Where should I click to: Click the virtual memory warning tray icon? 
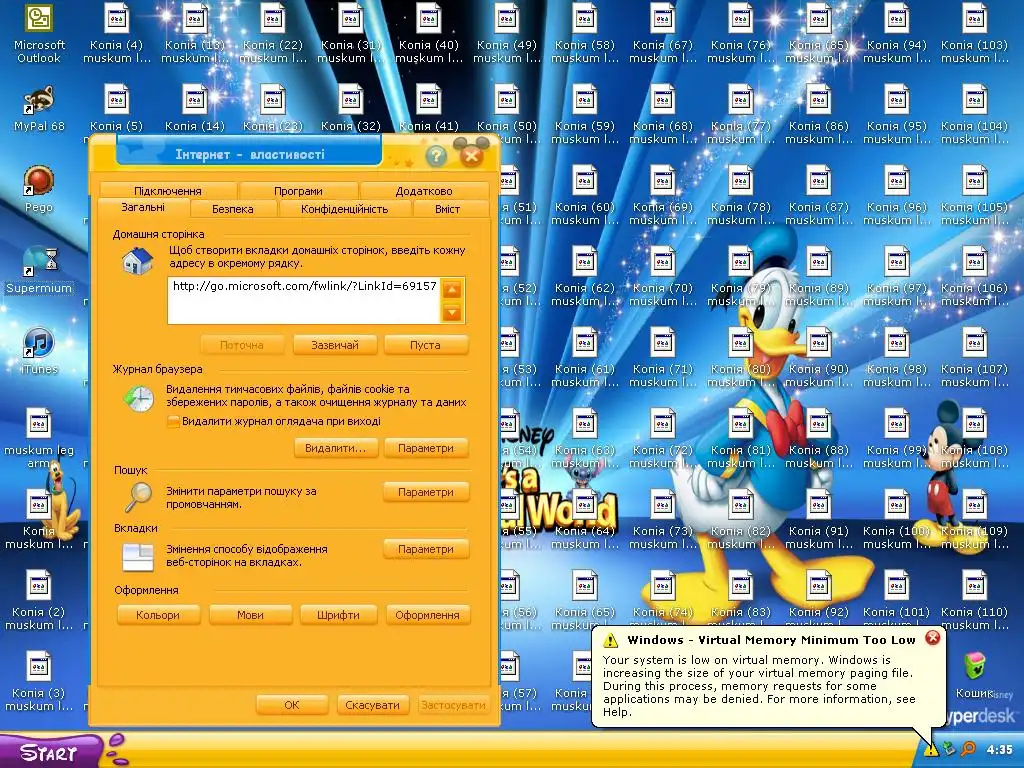(931, 749)
